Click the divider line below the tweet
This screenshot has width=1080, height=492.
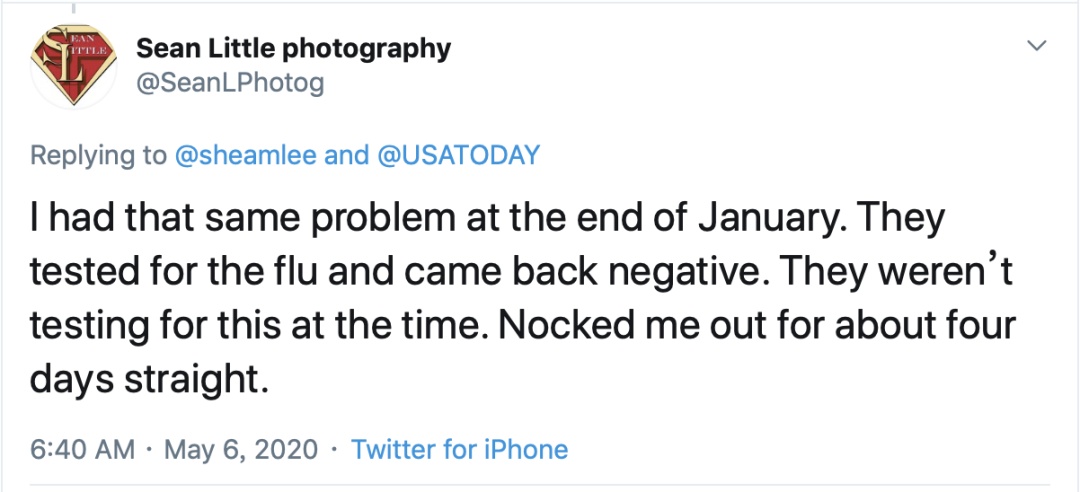tap(540, 488)
